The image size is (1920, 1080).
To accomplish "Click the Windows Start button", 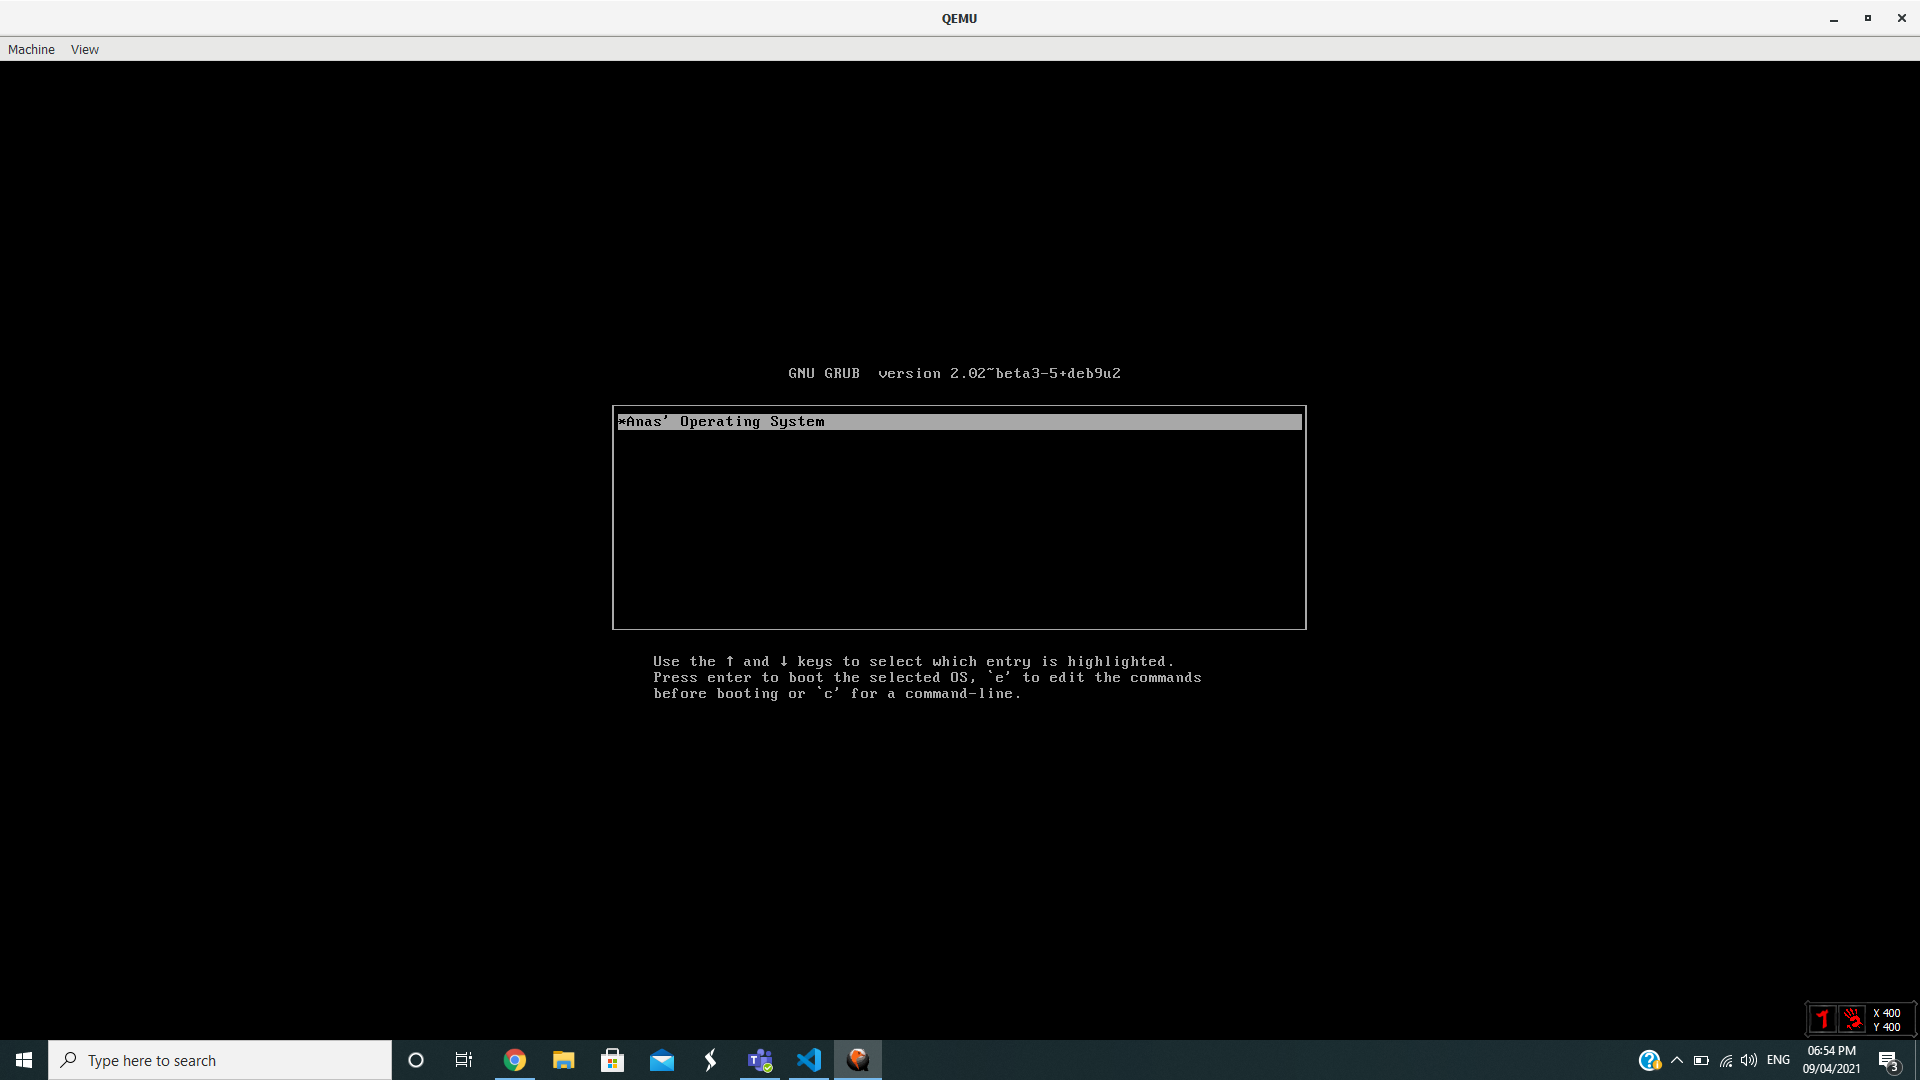I will coord(22,1059).
